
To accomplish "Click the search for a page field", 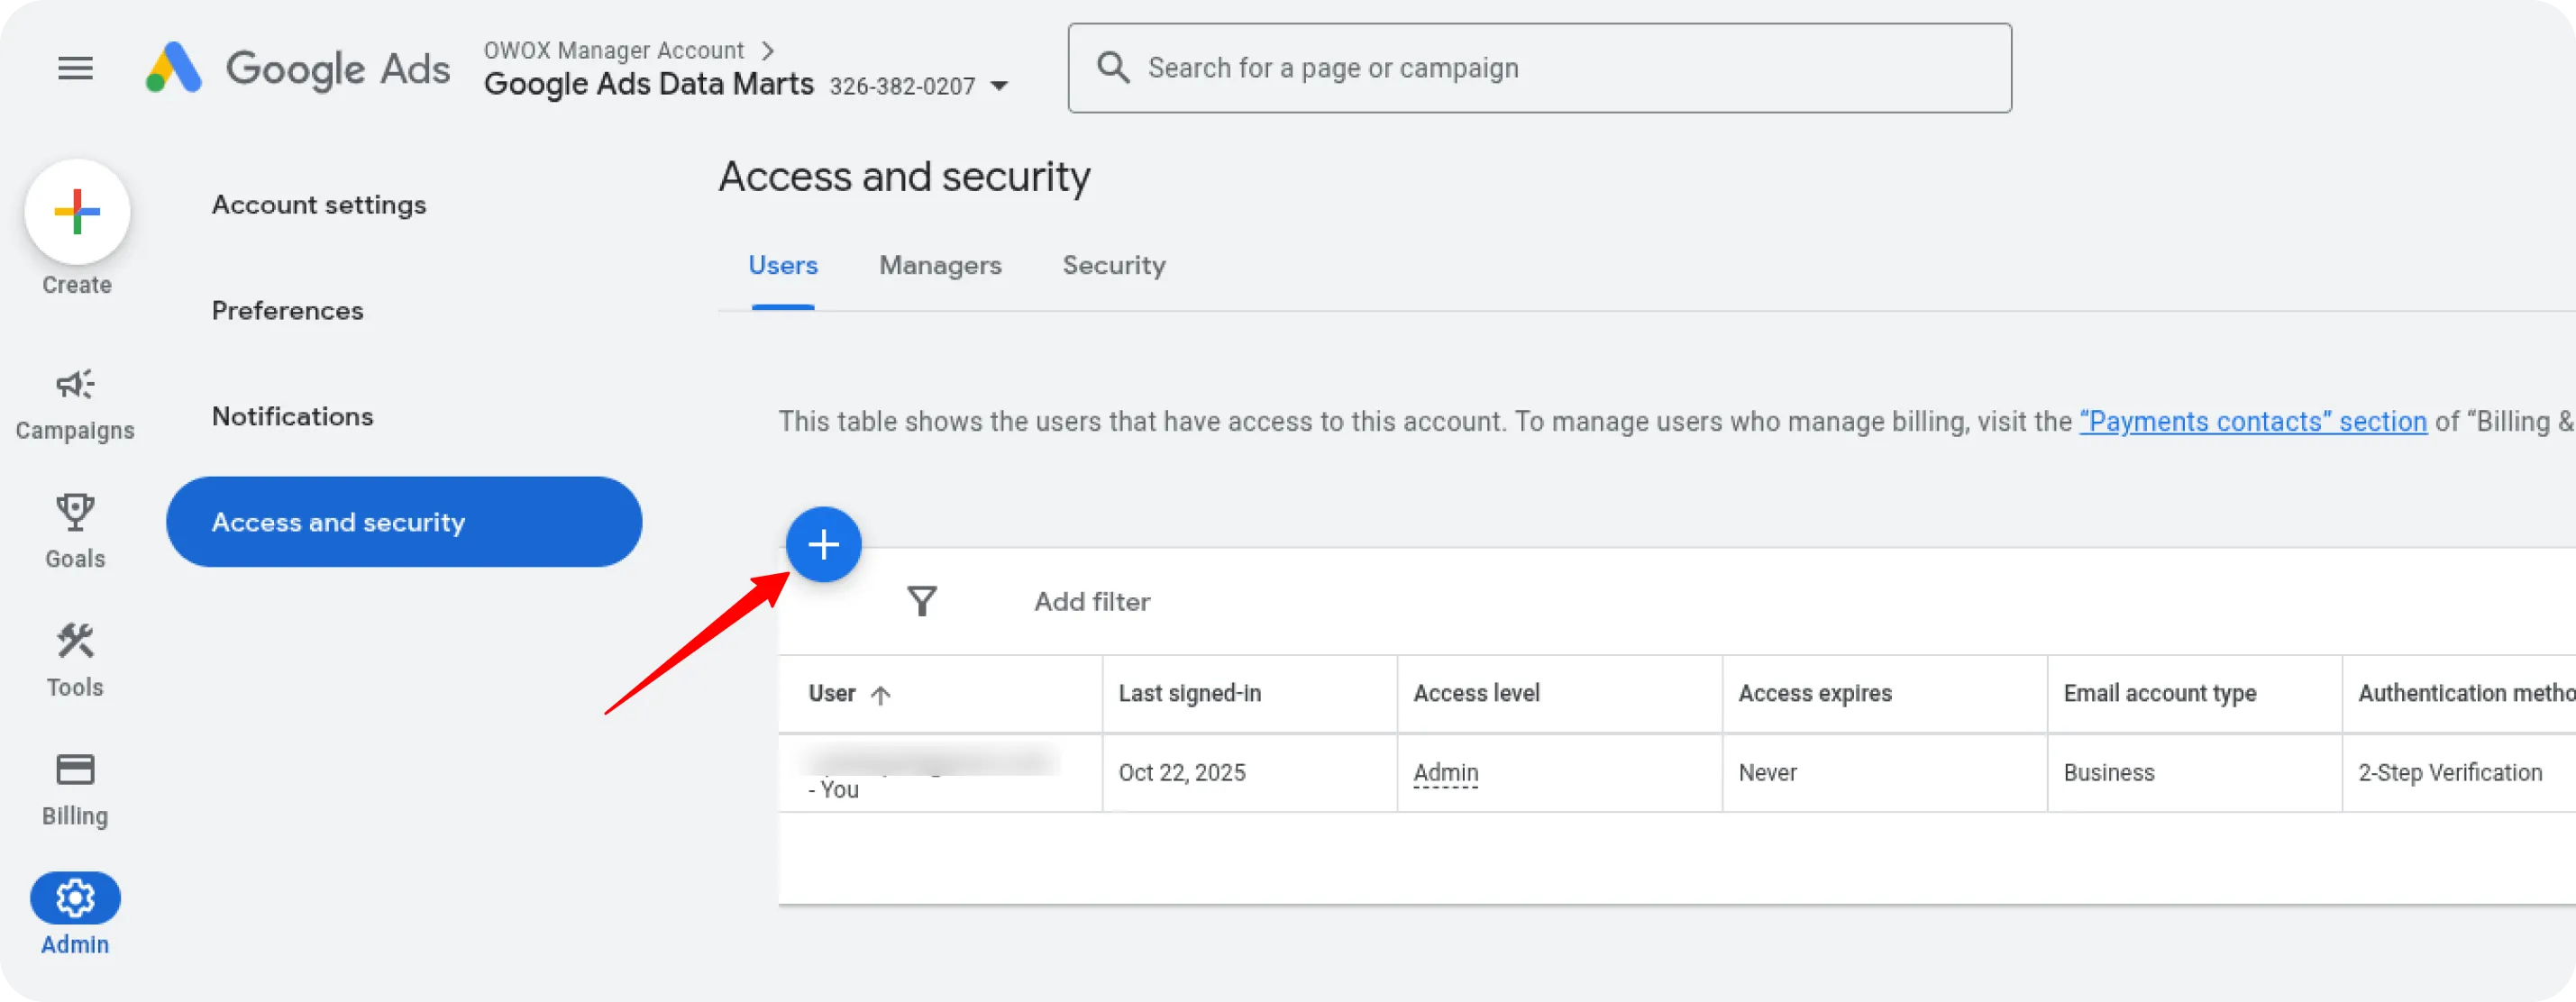I will [1400, 67].
